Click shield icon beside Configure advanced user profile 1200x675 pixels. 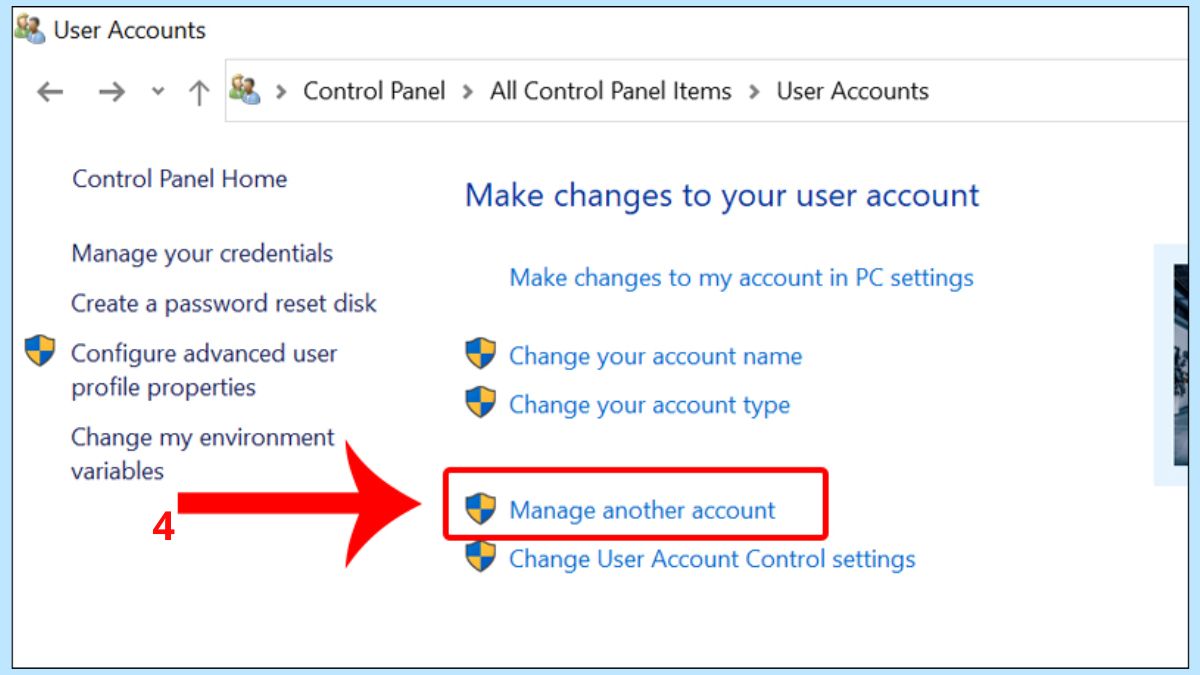[x=40, y=351]
